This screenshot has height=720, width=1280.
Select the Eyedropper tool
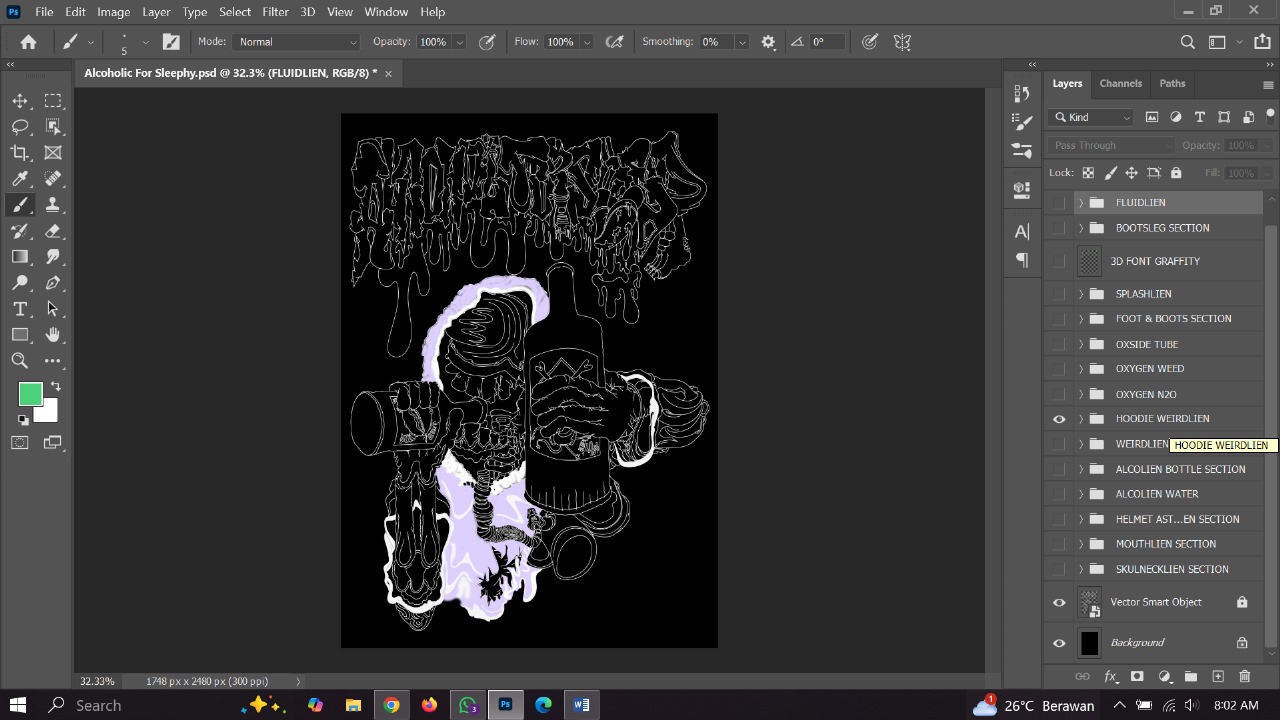[20, 179]
